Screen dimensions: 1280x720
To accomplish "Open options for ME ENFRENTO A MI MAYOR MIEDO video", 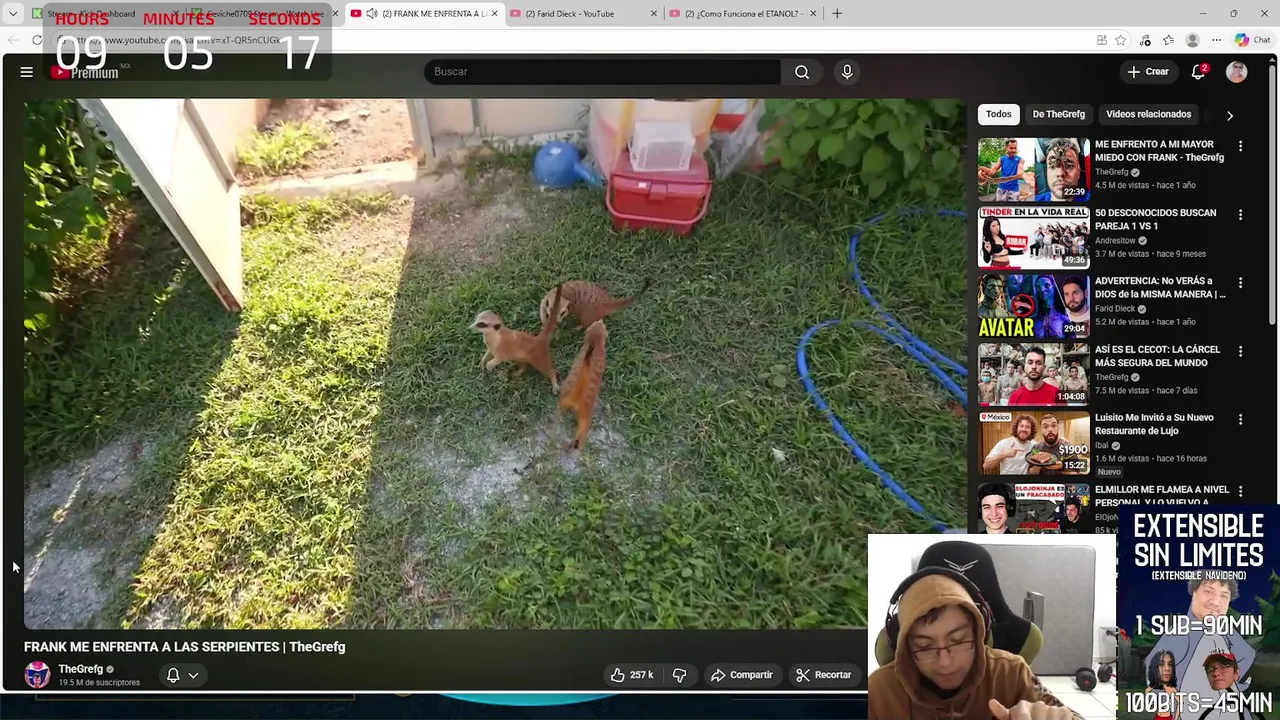I will [x=1240, y=146].
